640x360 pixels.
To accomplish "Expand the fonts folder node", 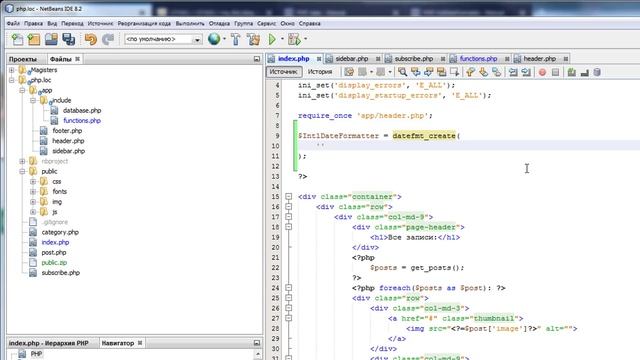I will click(33, 191).
